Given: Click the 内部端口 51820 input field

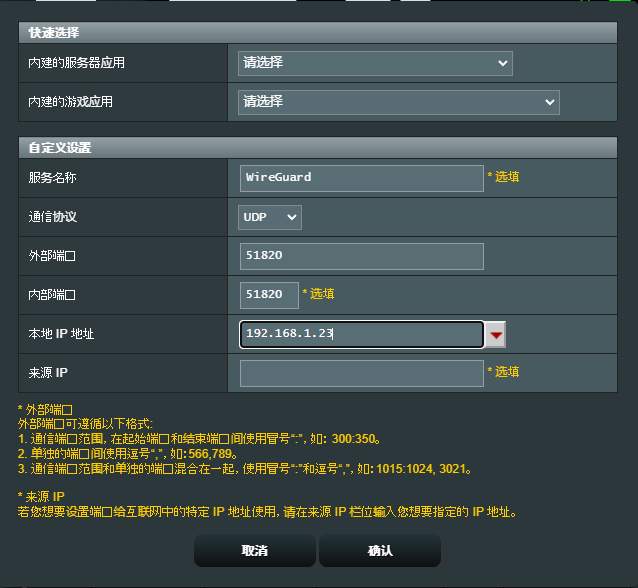Looking at the screenshot, I should (269, 295).
